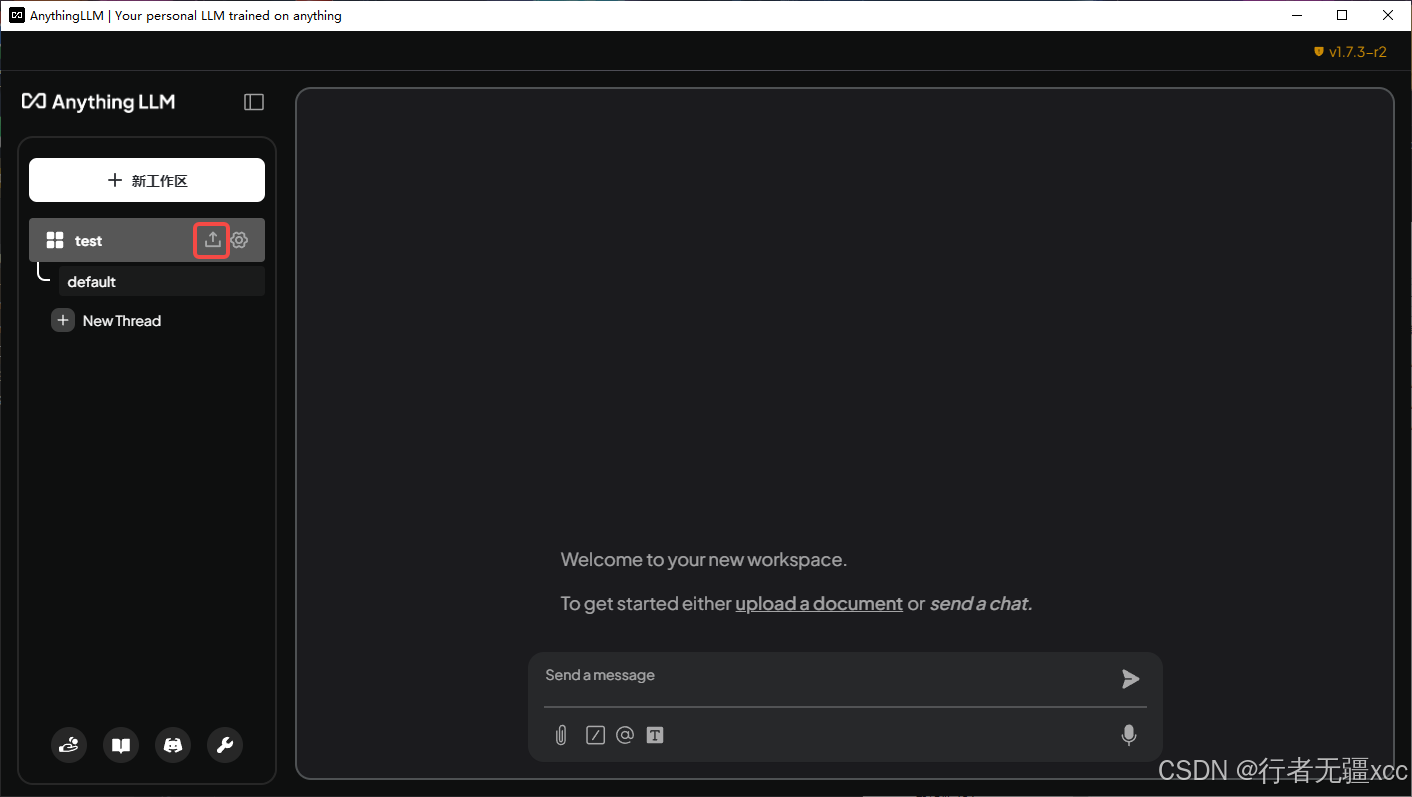Click the shield icon beside version number
The image size is (1412, 797).
[x=1319, y=52]
